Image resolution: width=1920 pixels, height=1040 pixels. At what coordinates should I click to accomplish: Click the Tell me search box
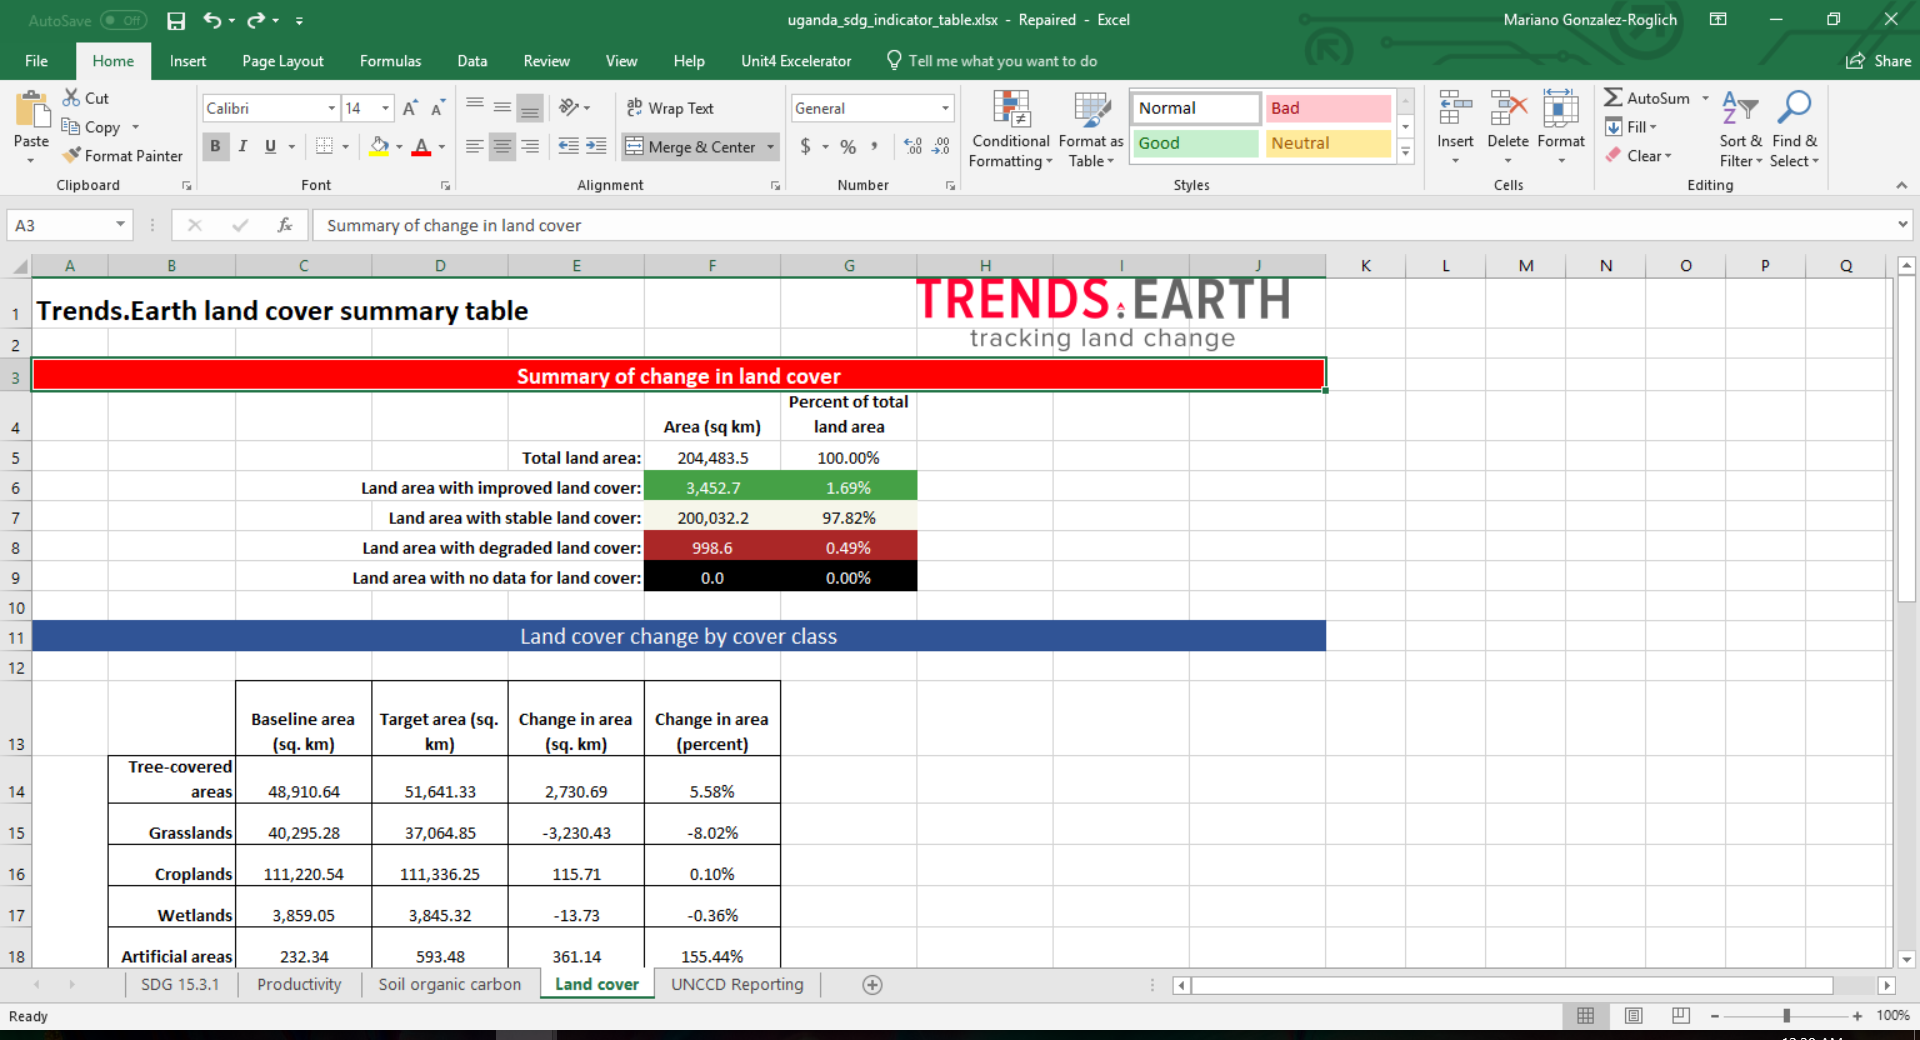tap(1002, 61)
